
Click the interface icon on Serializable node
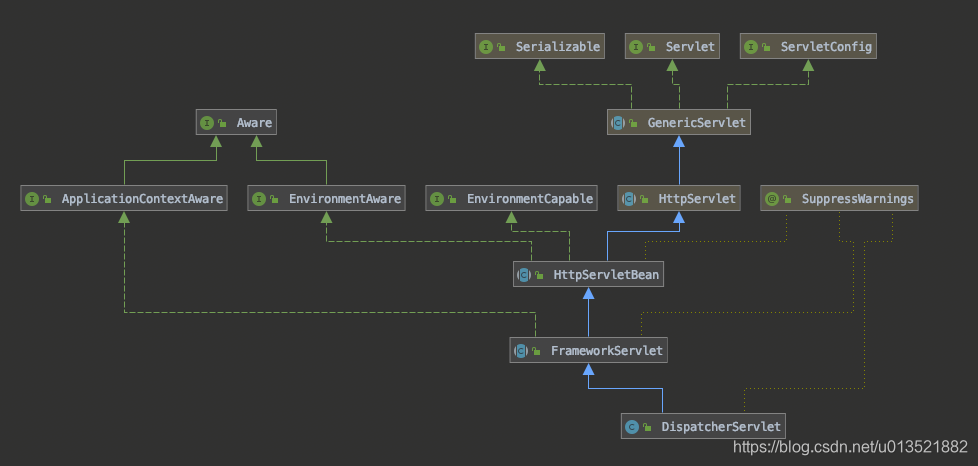[x=486, y=47]
